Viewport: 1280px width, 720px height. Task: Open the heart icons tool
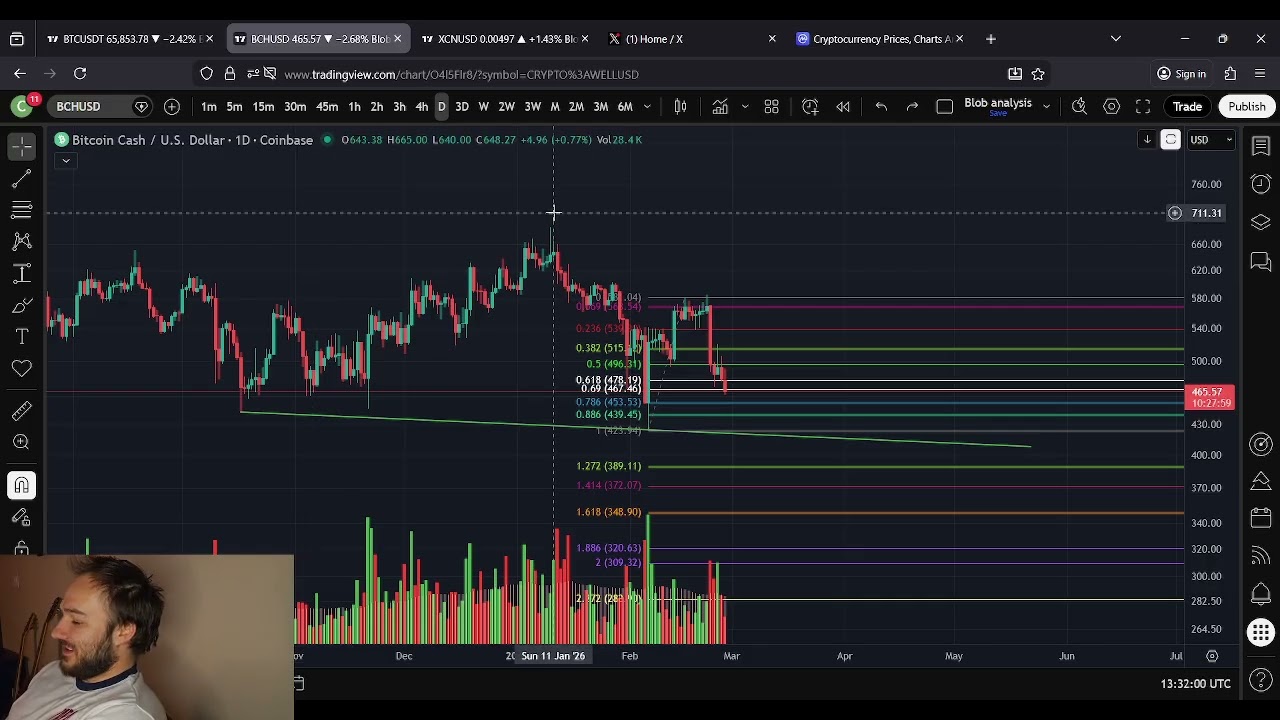(21, 369)
